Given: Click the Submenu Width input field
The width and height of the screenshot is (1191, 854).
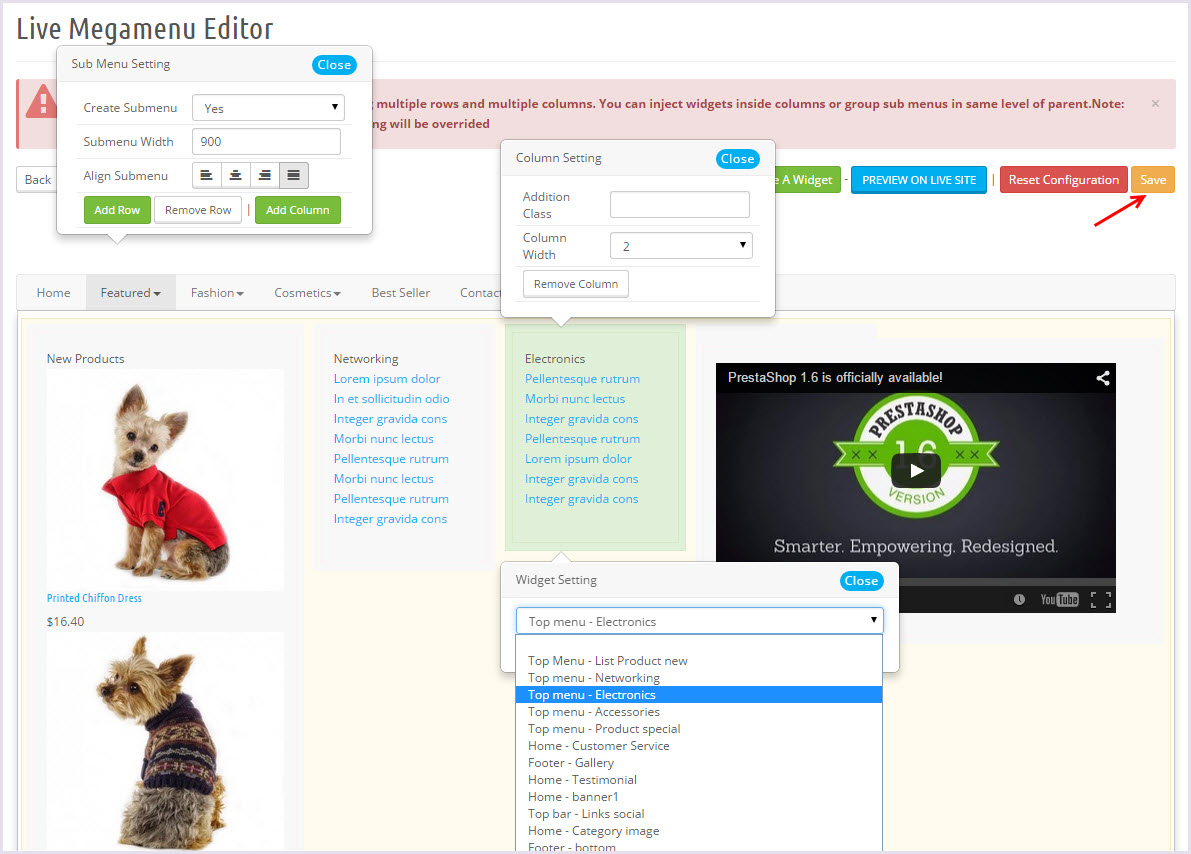Looking at the screenshot, I should coord(266,142).
